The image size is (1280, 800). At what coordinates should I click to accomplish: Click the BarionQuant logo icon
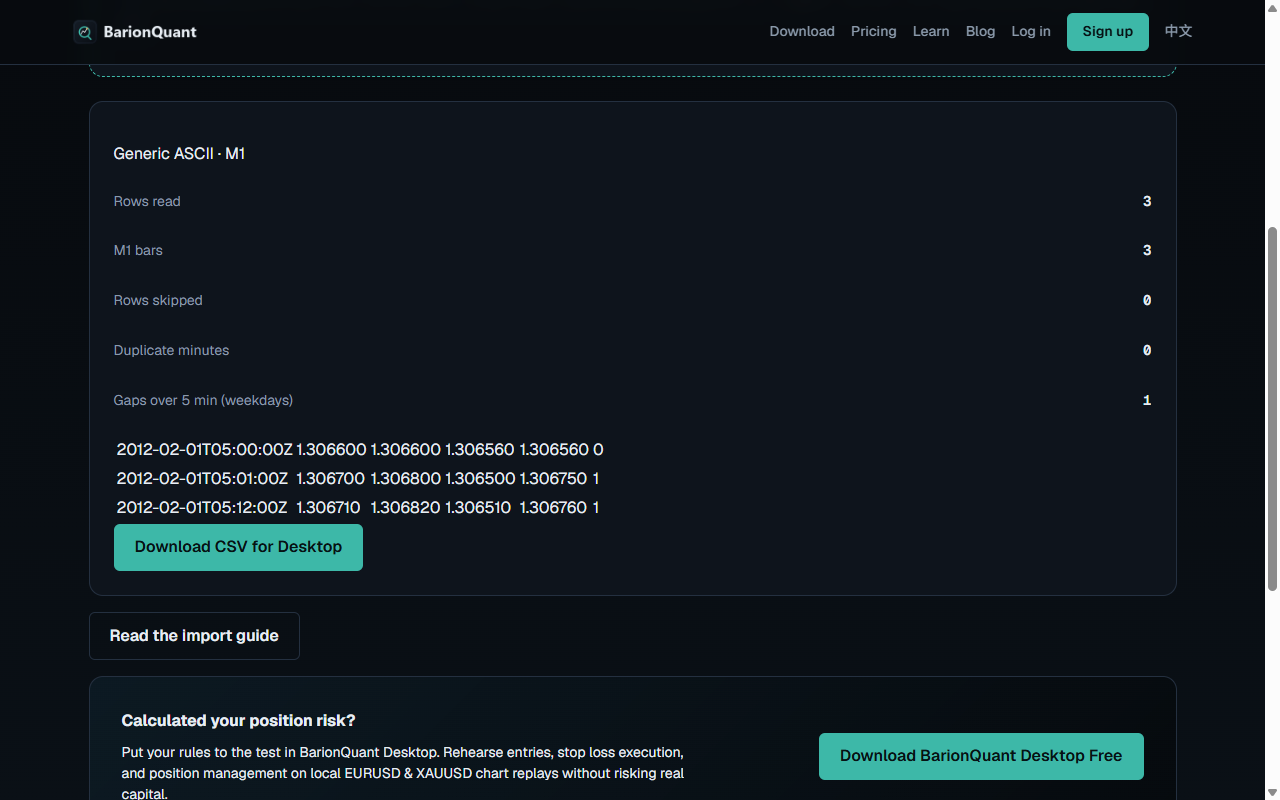(x=85, y=32)
